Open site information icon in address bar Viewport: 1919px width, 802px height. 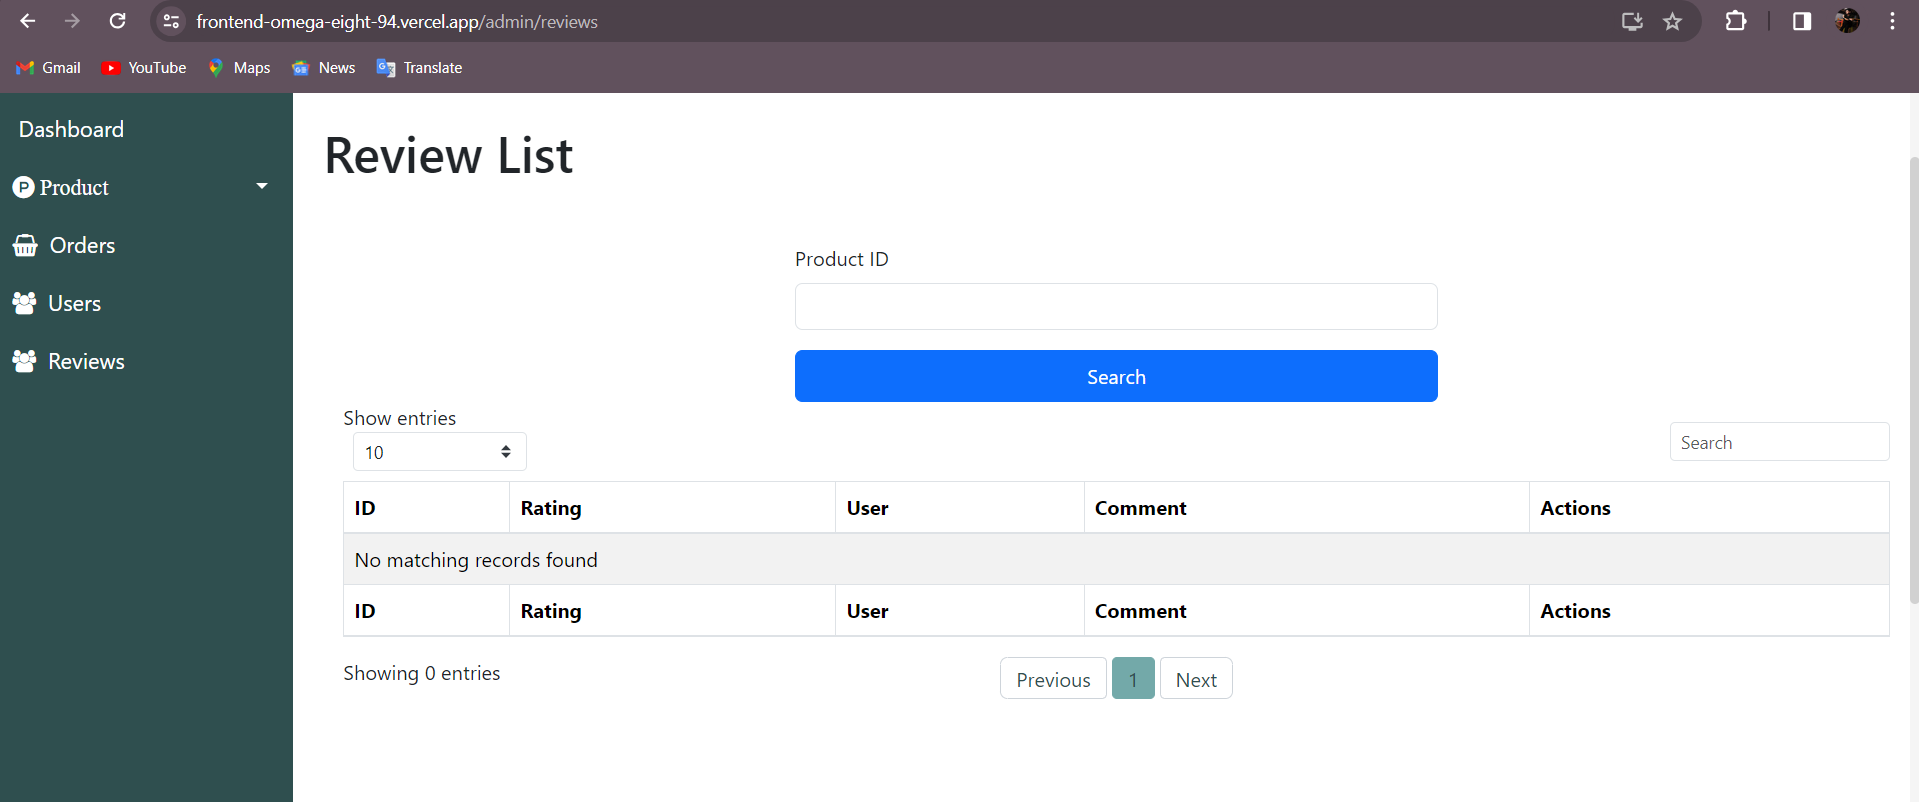click(x=172, y=21)
